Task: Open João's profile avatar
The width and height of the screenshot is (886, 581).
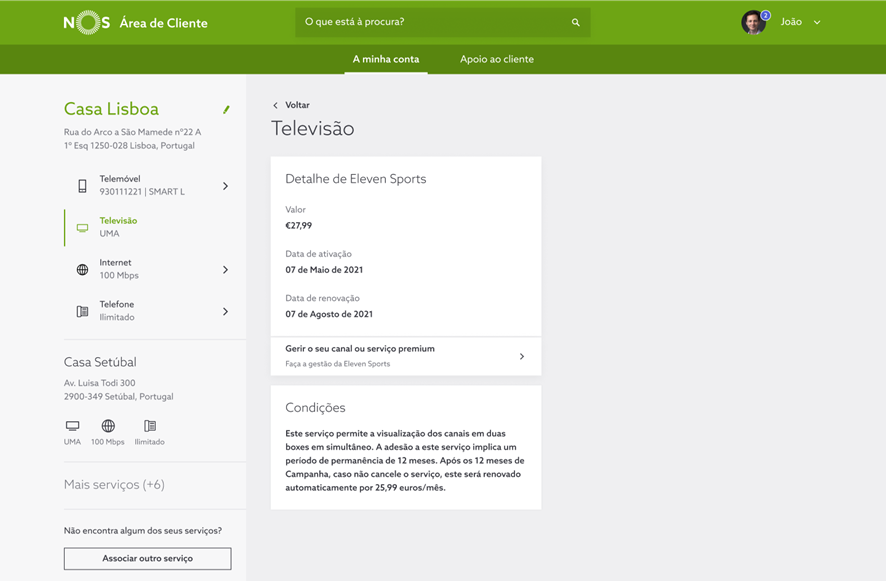Action: tap(754, 23)
